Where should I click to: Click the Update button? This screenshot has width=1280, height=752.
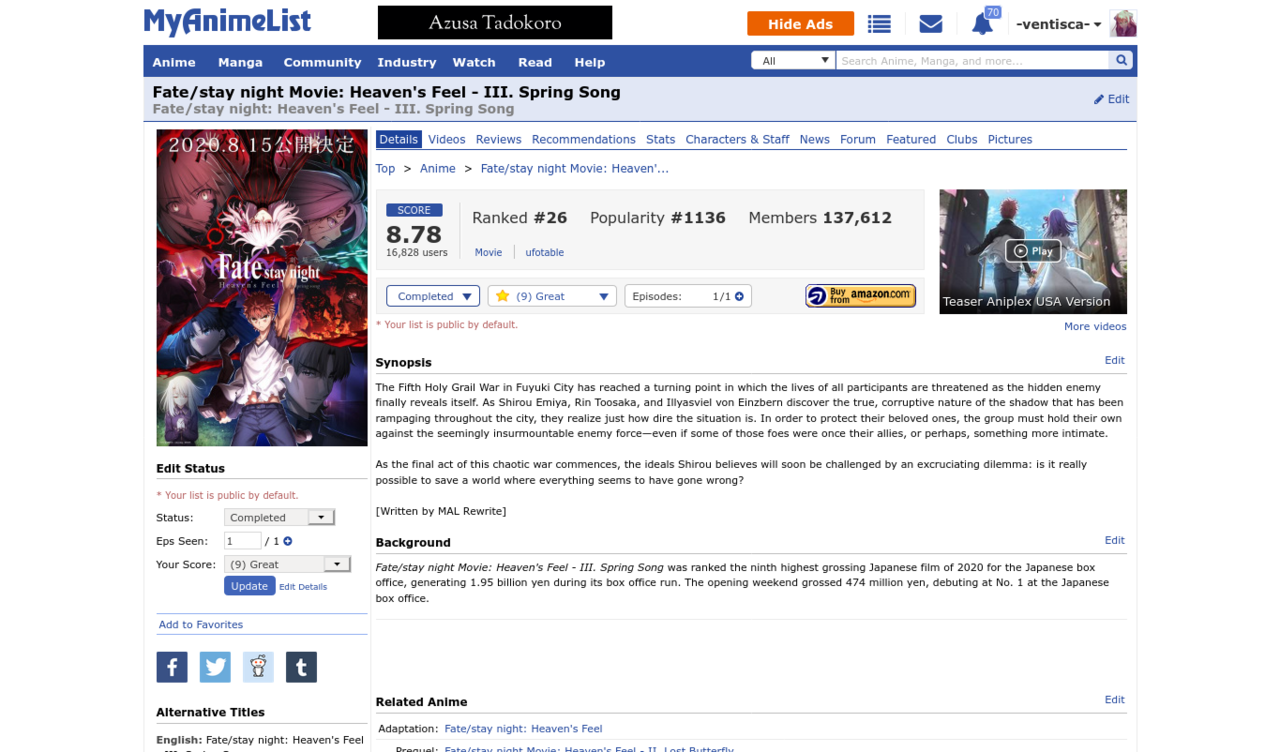tap(250, 586)
